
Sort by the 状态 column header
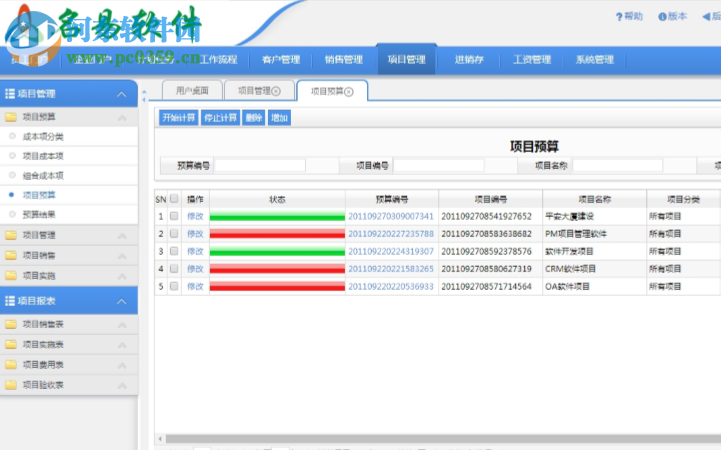277,199
